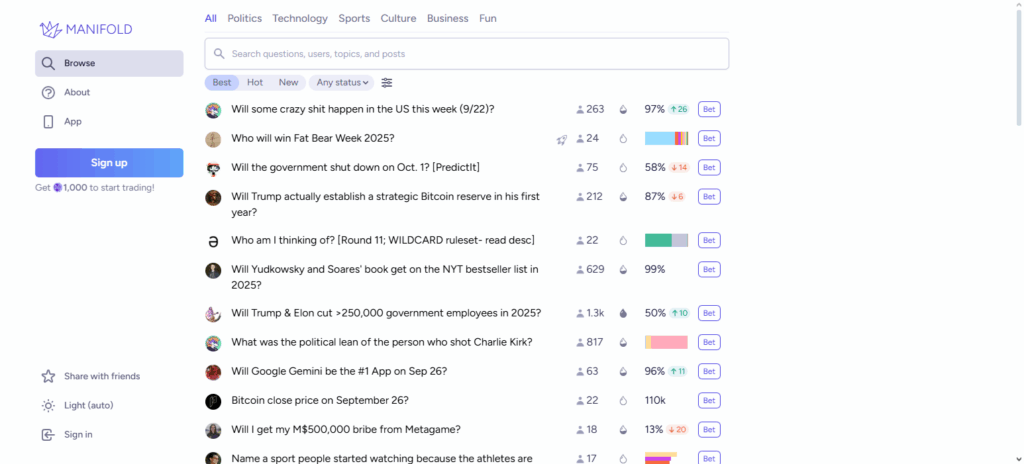This screenshot has width=1024, height=464.
Task: Open About in the sidebar
Action: pyautogui.click(x=109, y=93)
